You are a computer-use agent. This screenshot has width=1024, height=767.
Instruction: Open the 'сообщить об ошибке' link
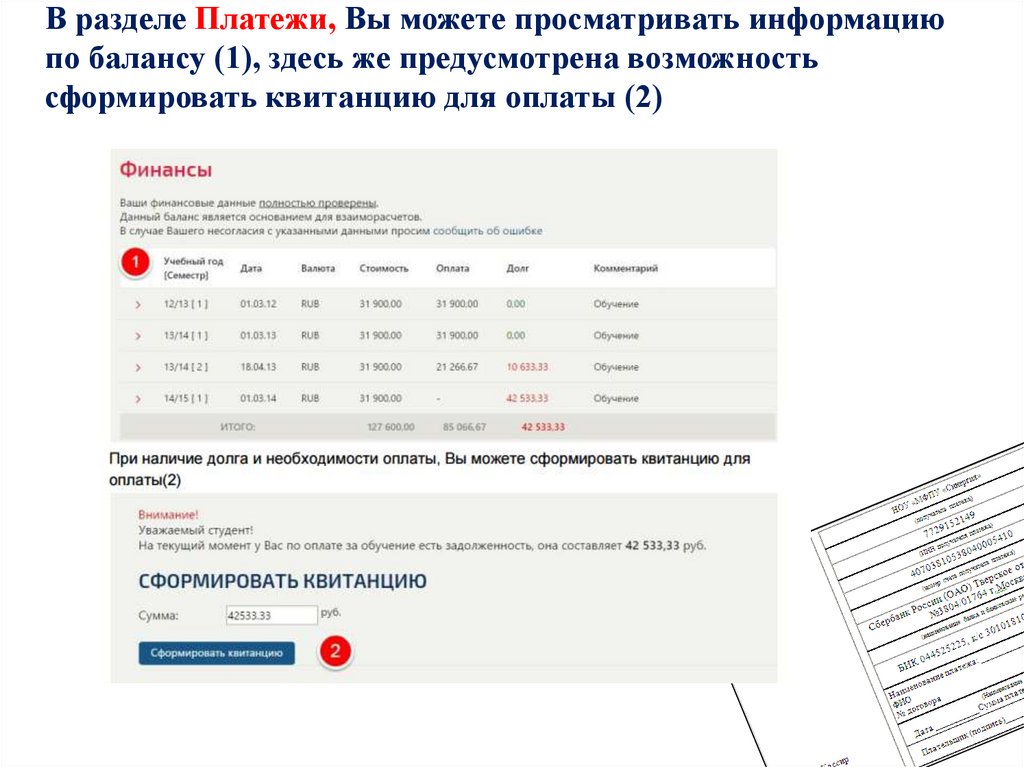click(487, 231)
